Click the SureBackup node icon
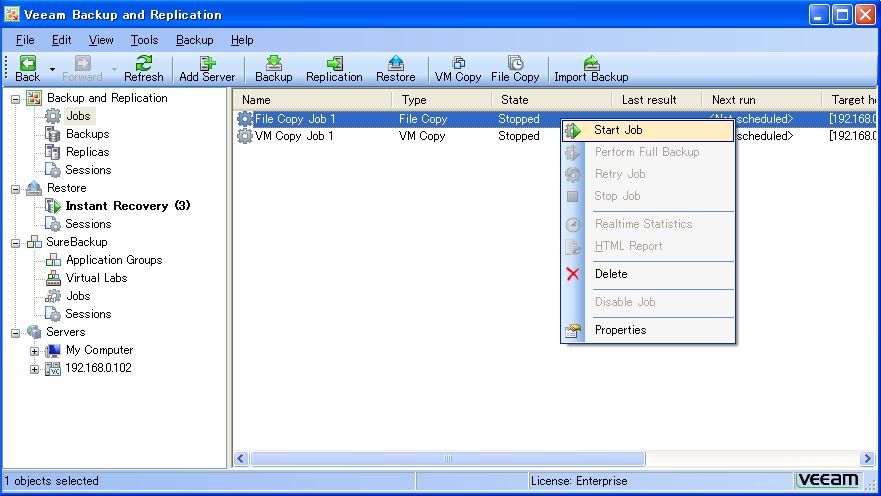 click(34, 242)
